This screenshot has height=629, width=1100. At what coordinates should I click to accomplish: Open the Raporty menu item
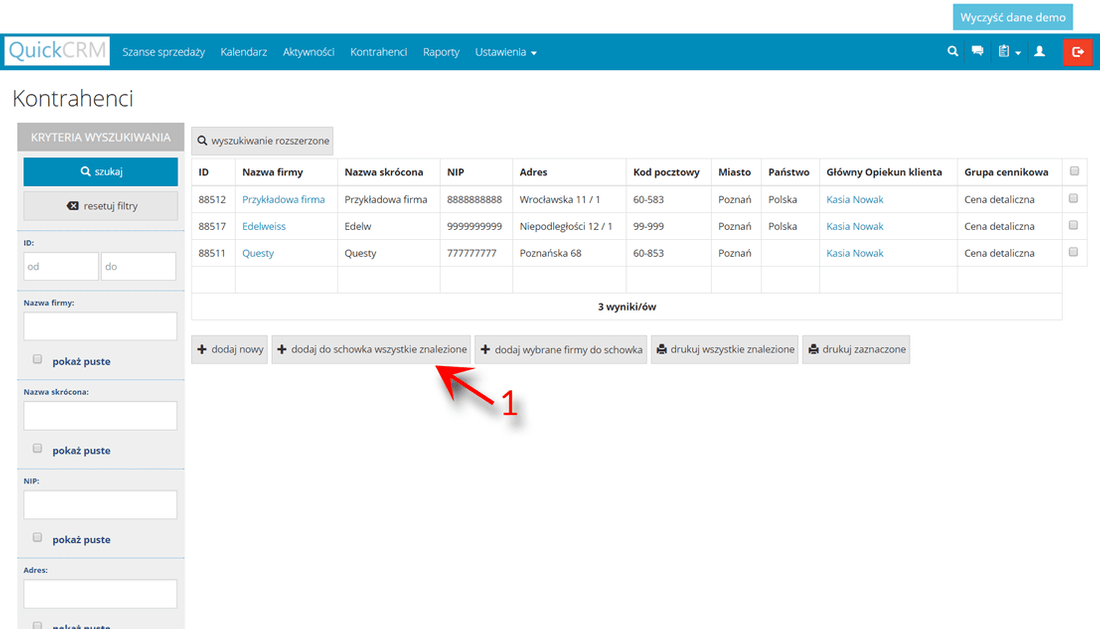pos(441,52)
